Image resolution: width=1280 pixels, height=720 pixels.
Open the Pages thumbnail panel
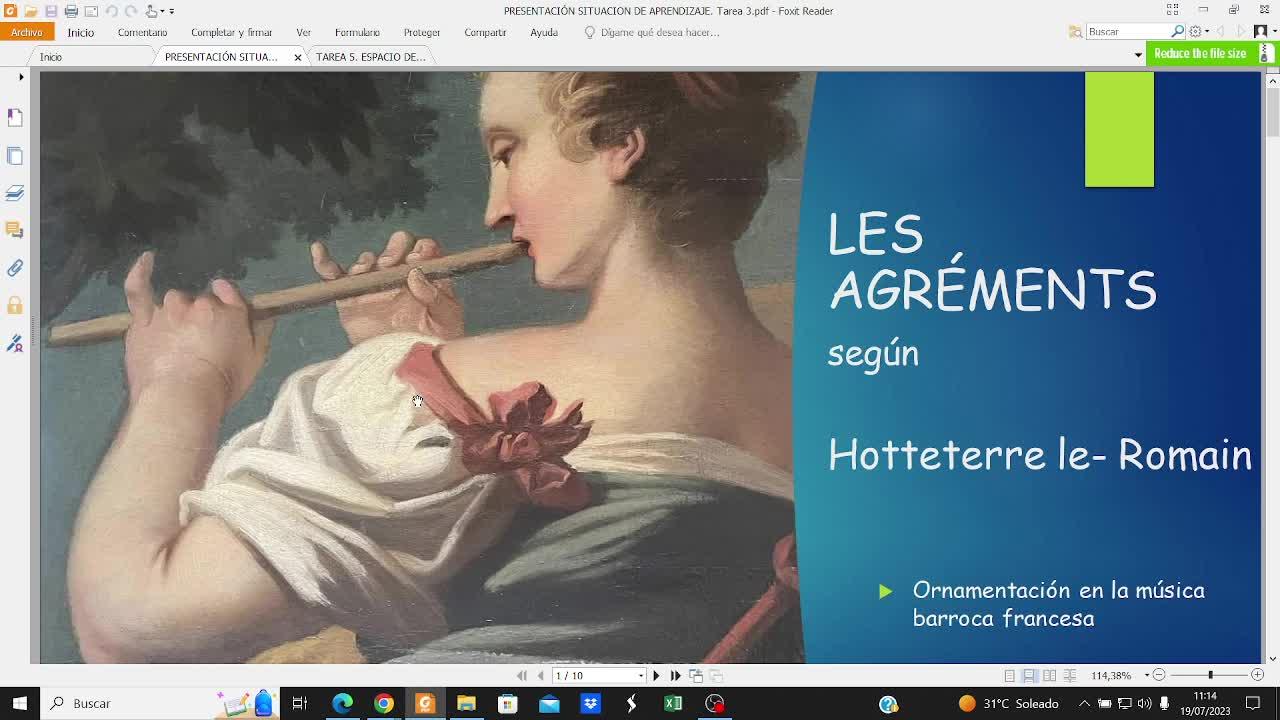(15, 156)
